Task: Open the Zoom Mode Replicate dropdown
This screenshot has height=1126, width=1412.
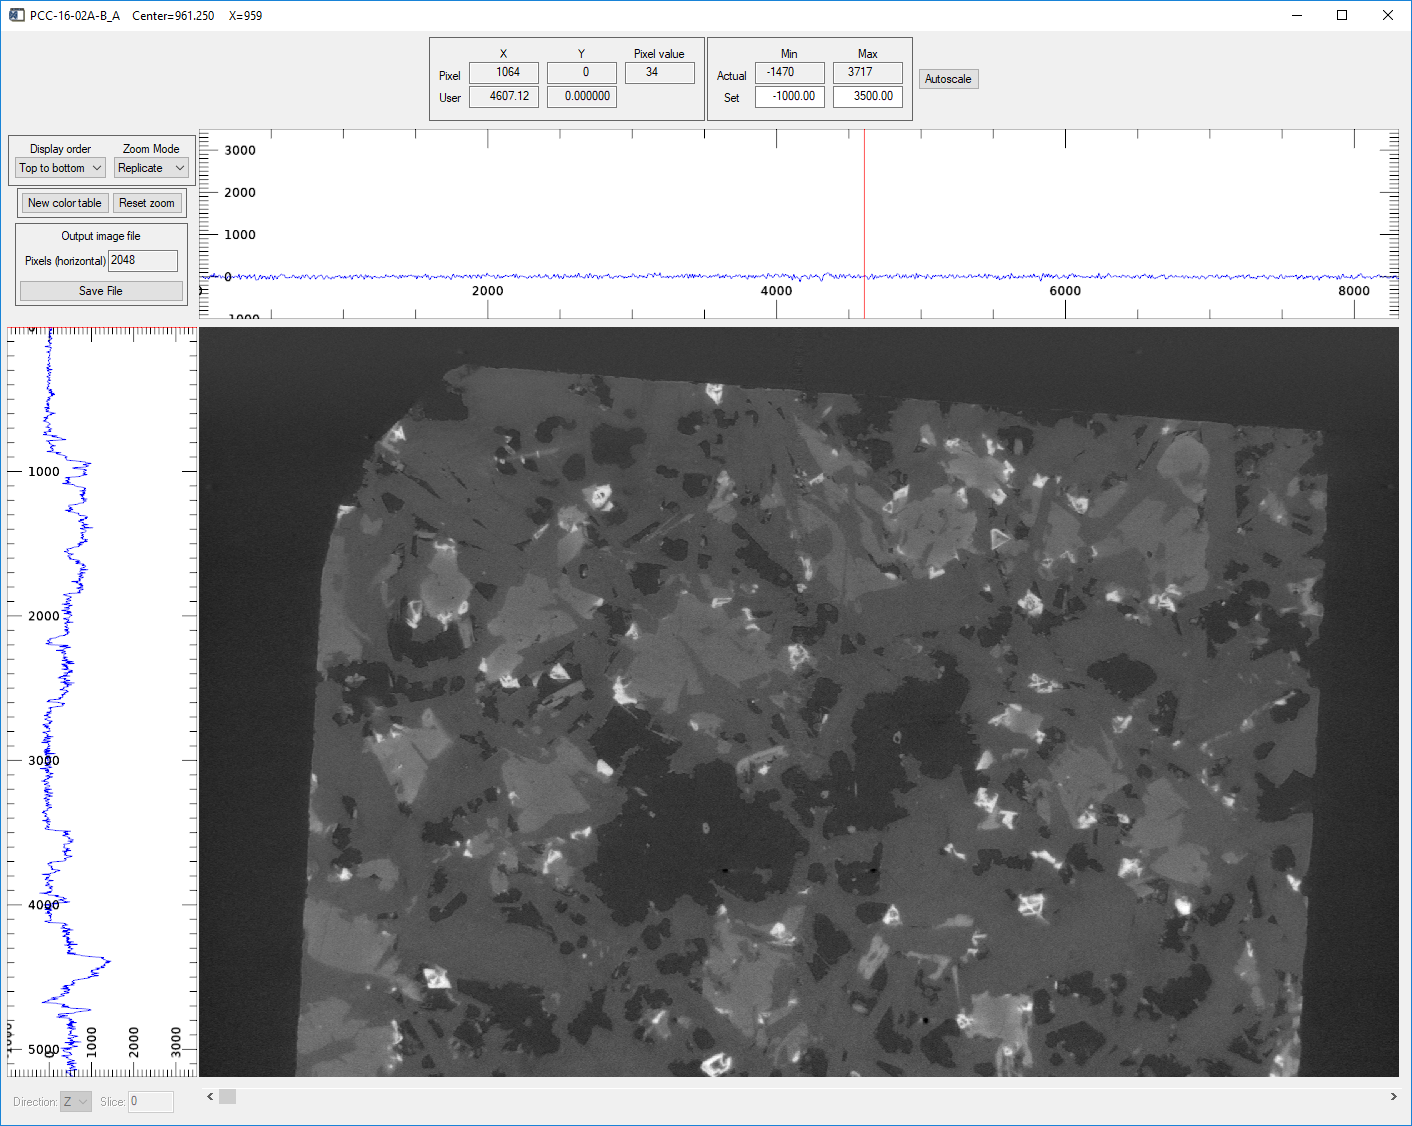Action: 151,168
